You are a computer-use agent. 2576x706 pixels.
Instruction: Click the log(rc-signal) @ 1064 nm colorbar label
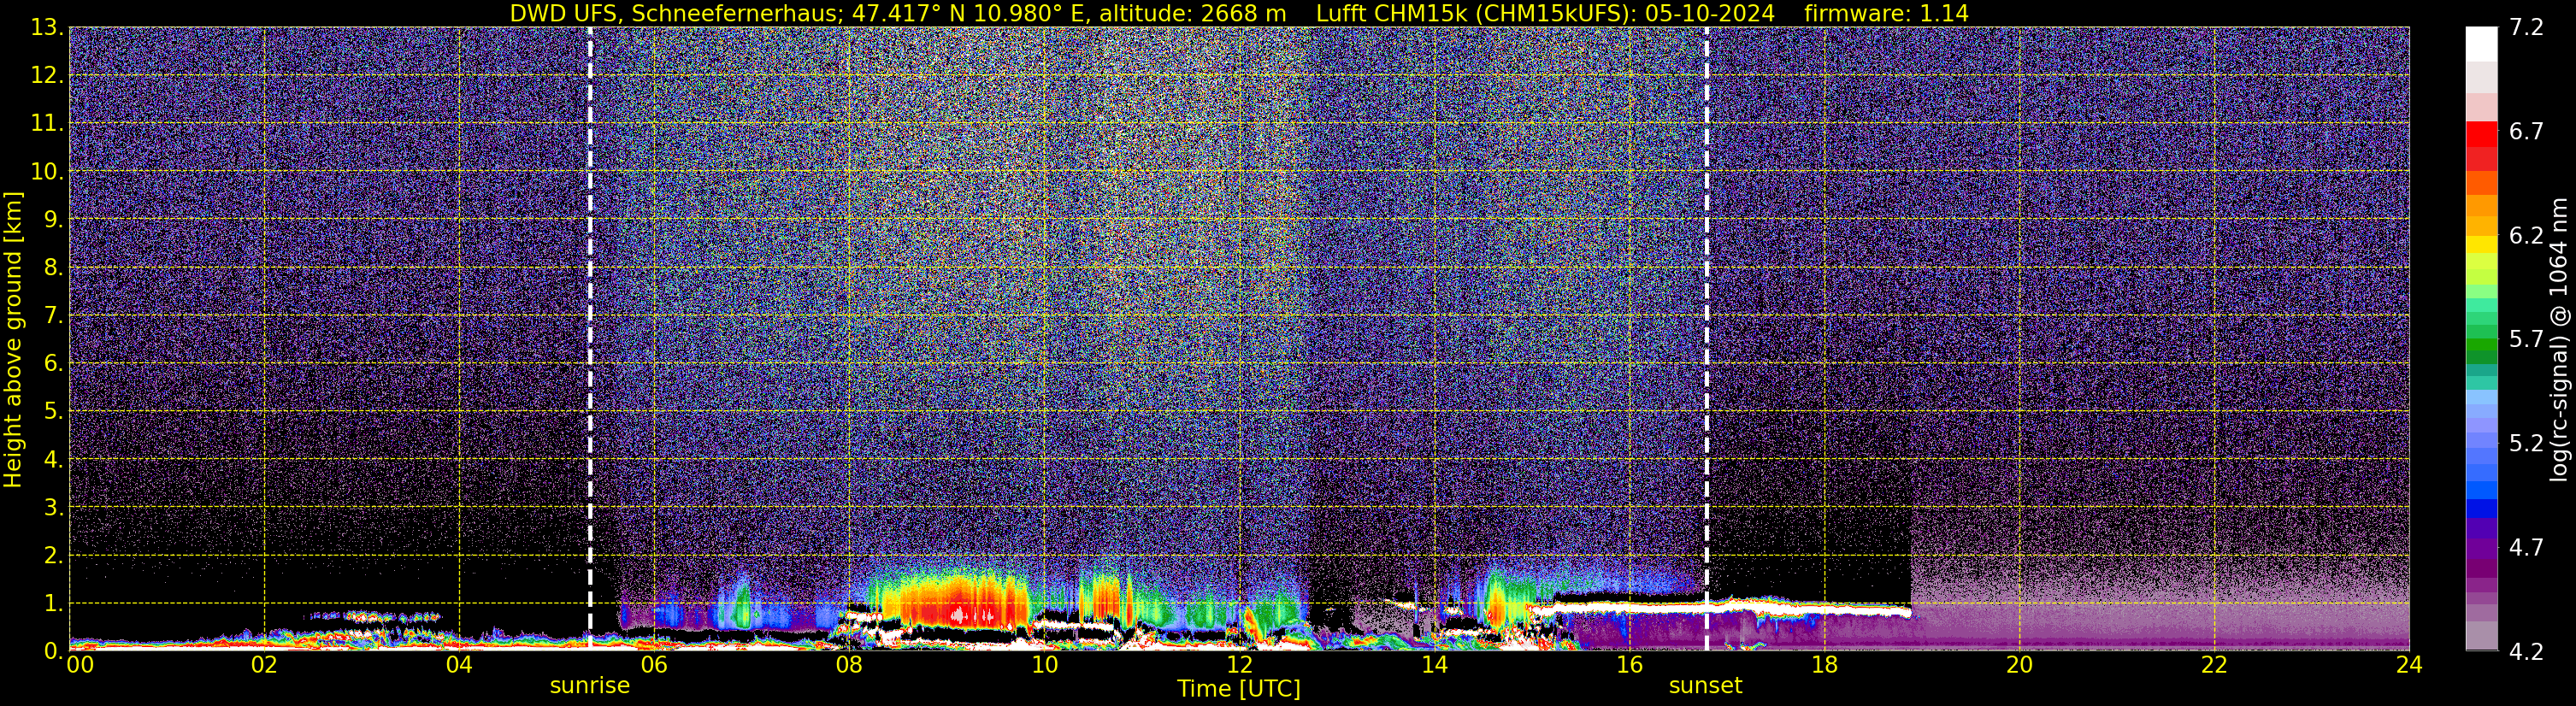click(2558, 339)
